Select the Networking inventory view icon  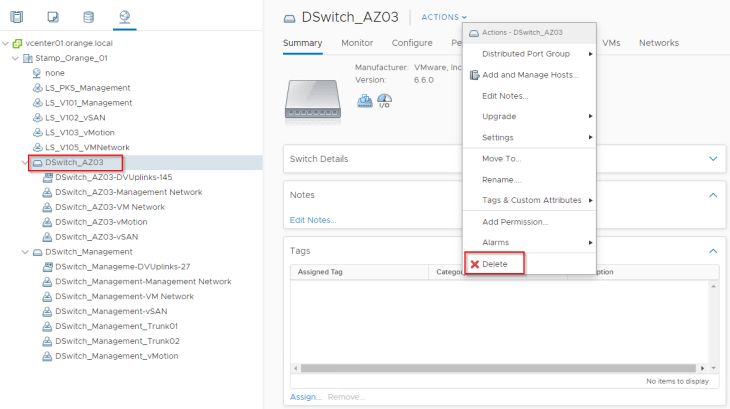point(123,17)
